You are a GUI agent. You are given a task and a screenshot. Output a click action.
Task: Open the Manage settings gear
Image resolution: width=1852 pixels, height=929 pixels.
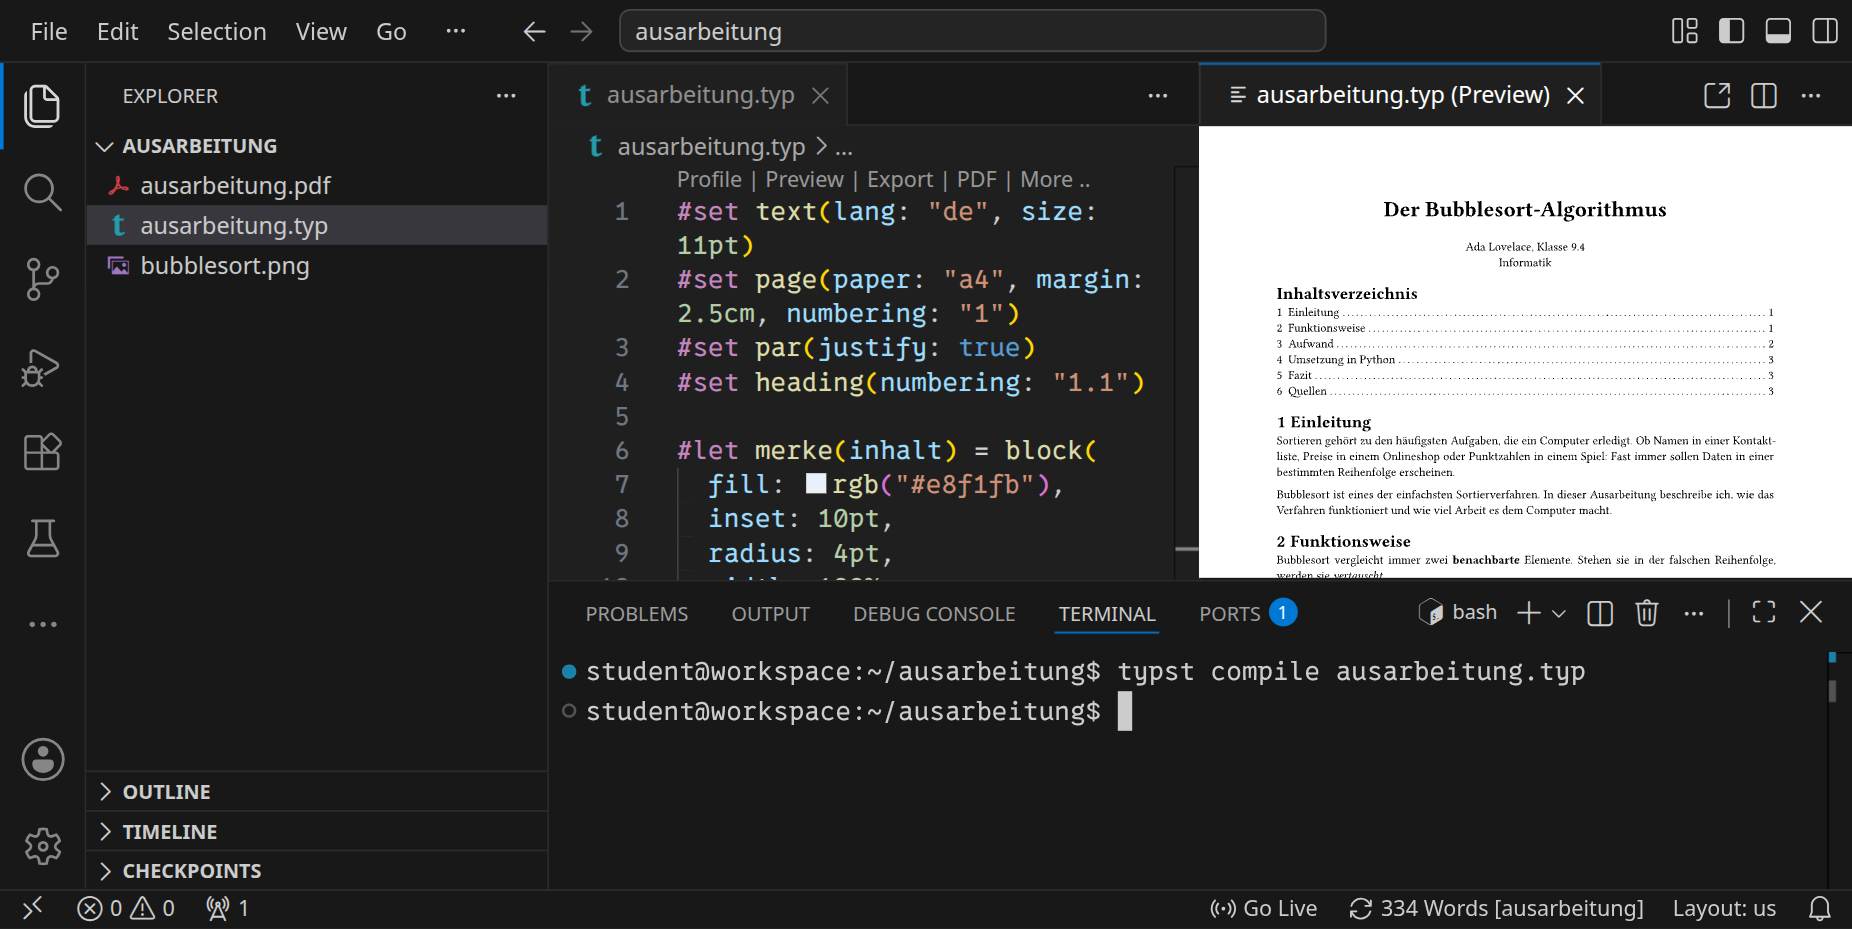(x=43, y=846)
